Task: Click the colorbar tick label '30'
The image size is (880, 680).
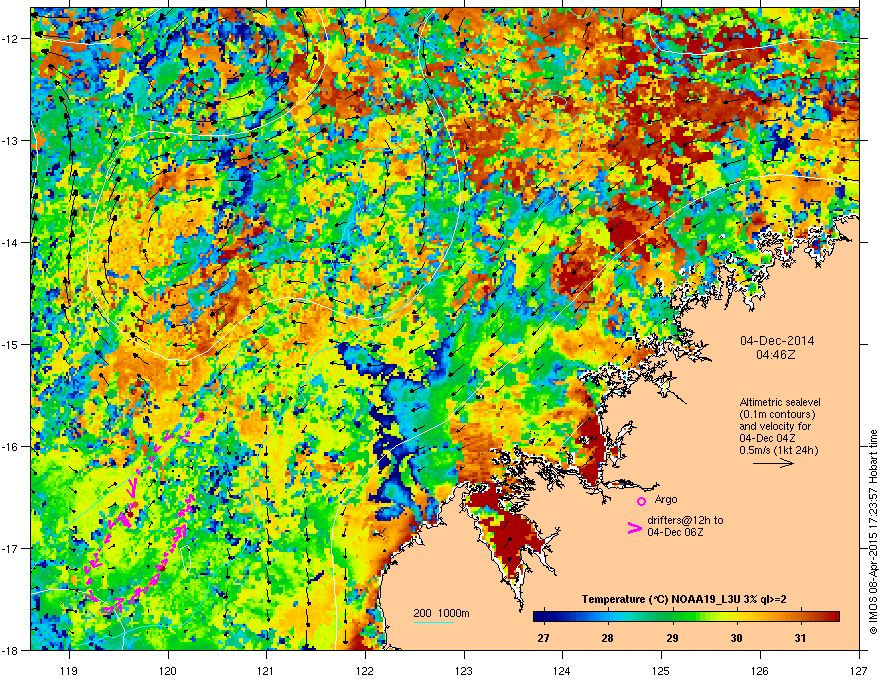Action: [736, 638]
